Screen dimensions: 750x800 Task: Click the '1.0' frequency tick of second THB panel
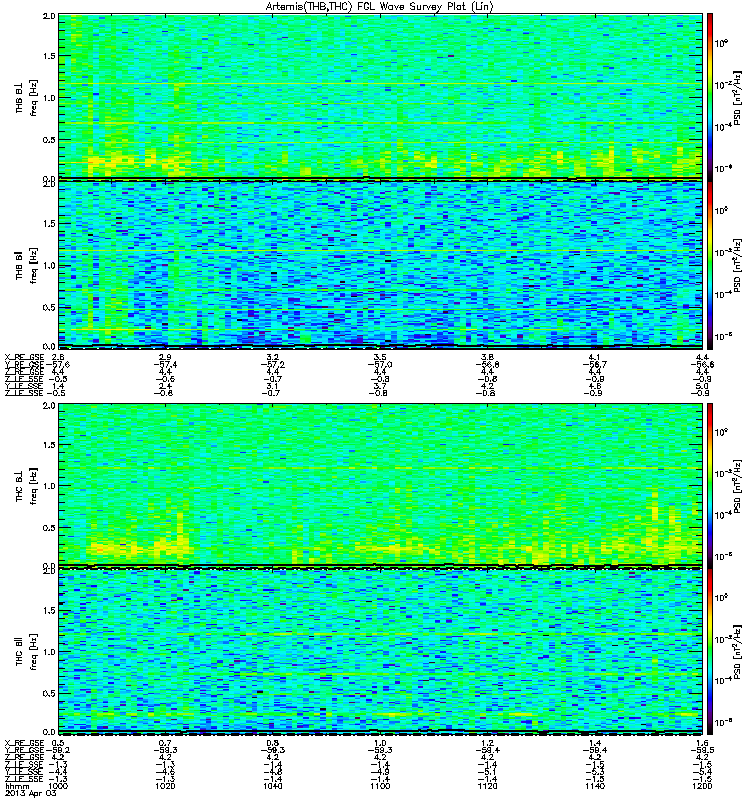[x=49, y=265]
